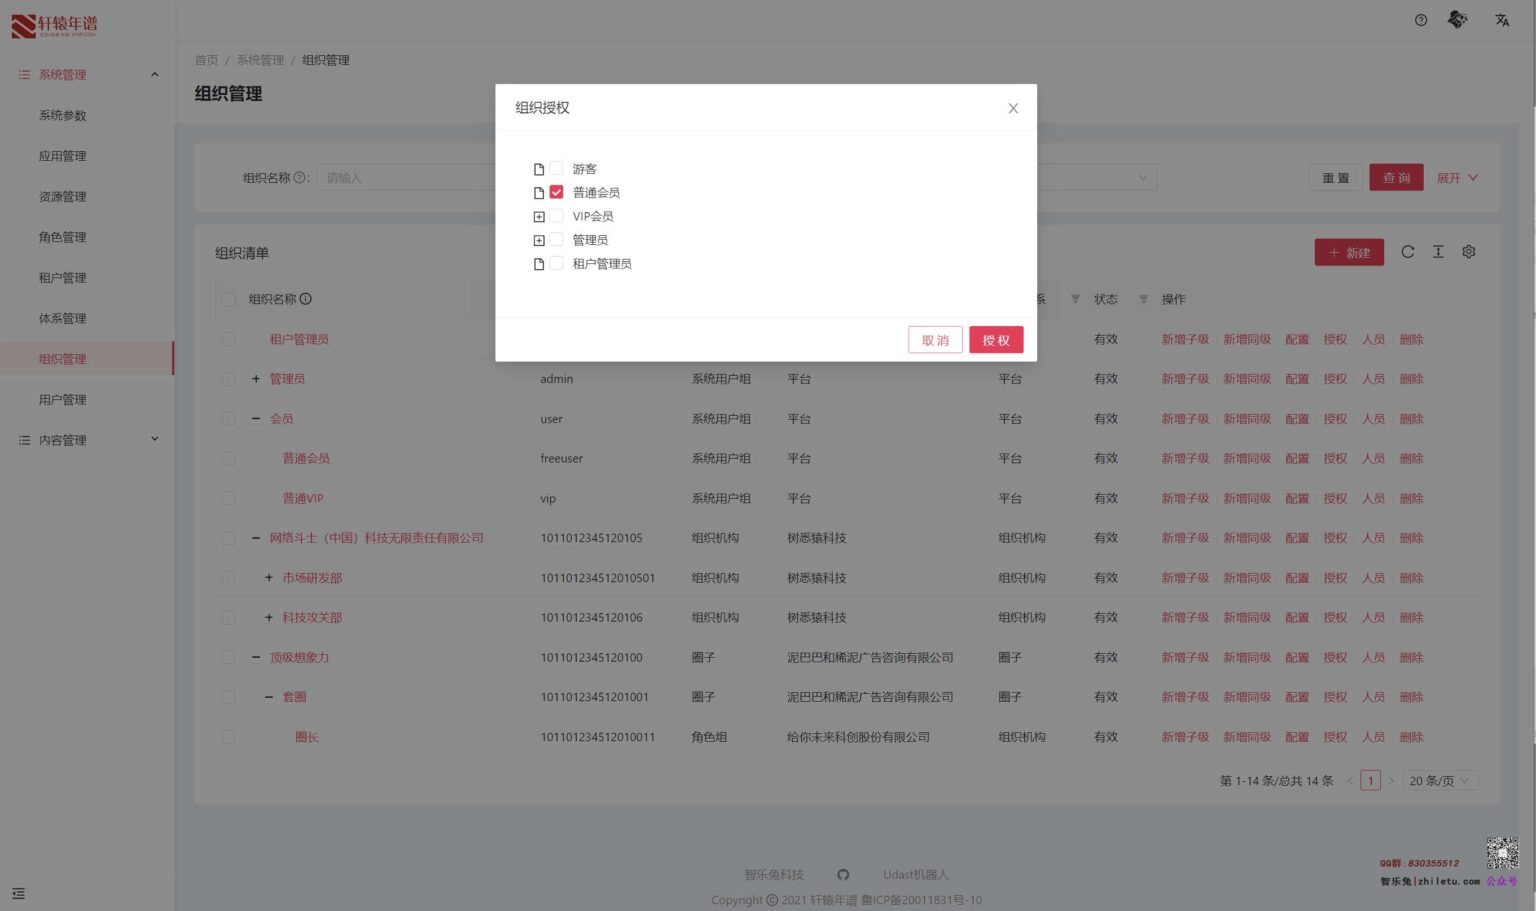Collapse the 网络斗士 company row
Image resolution: width=1536 pixels, height=911 pixels.
coord(256,538)
